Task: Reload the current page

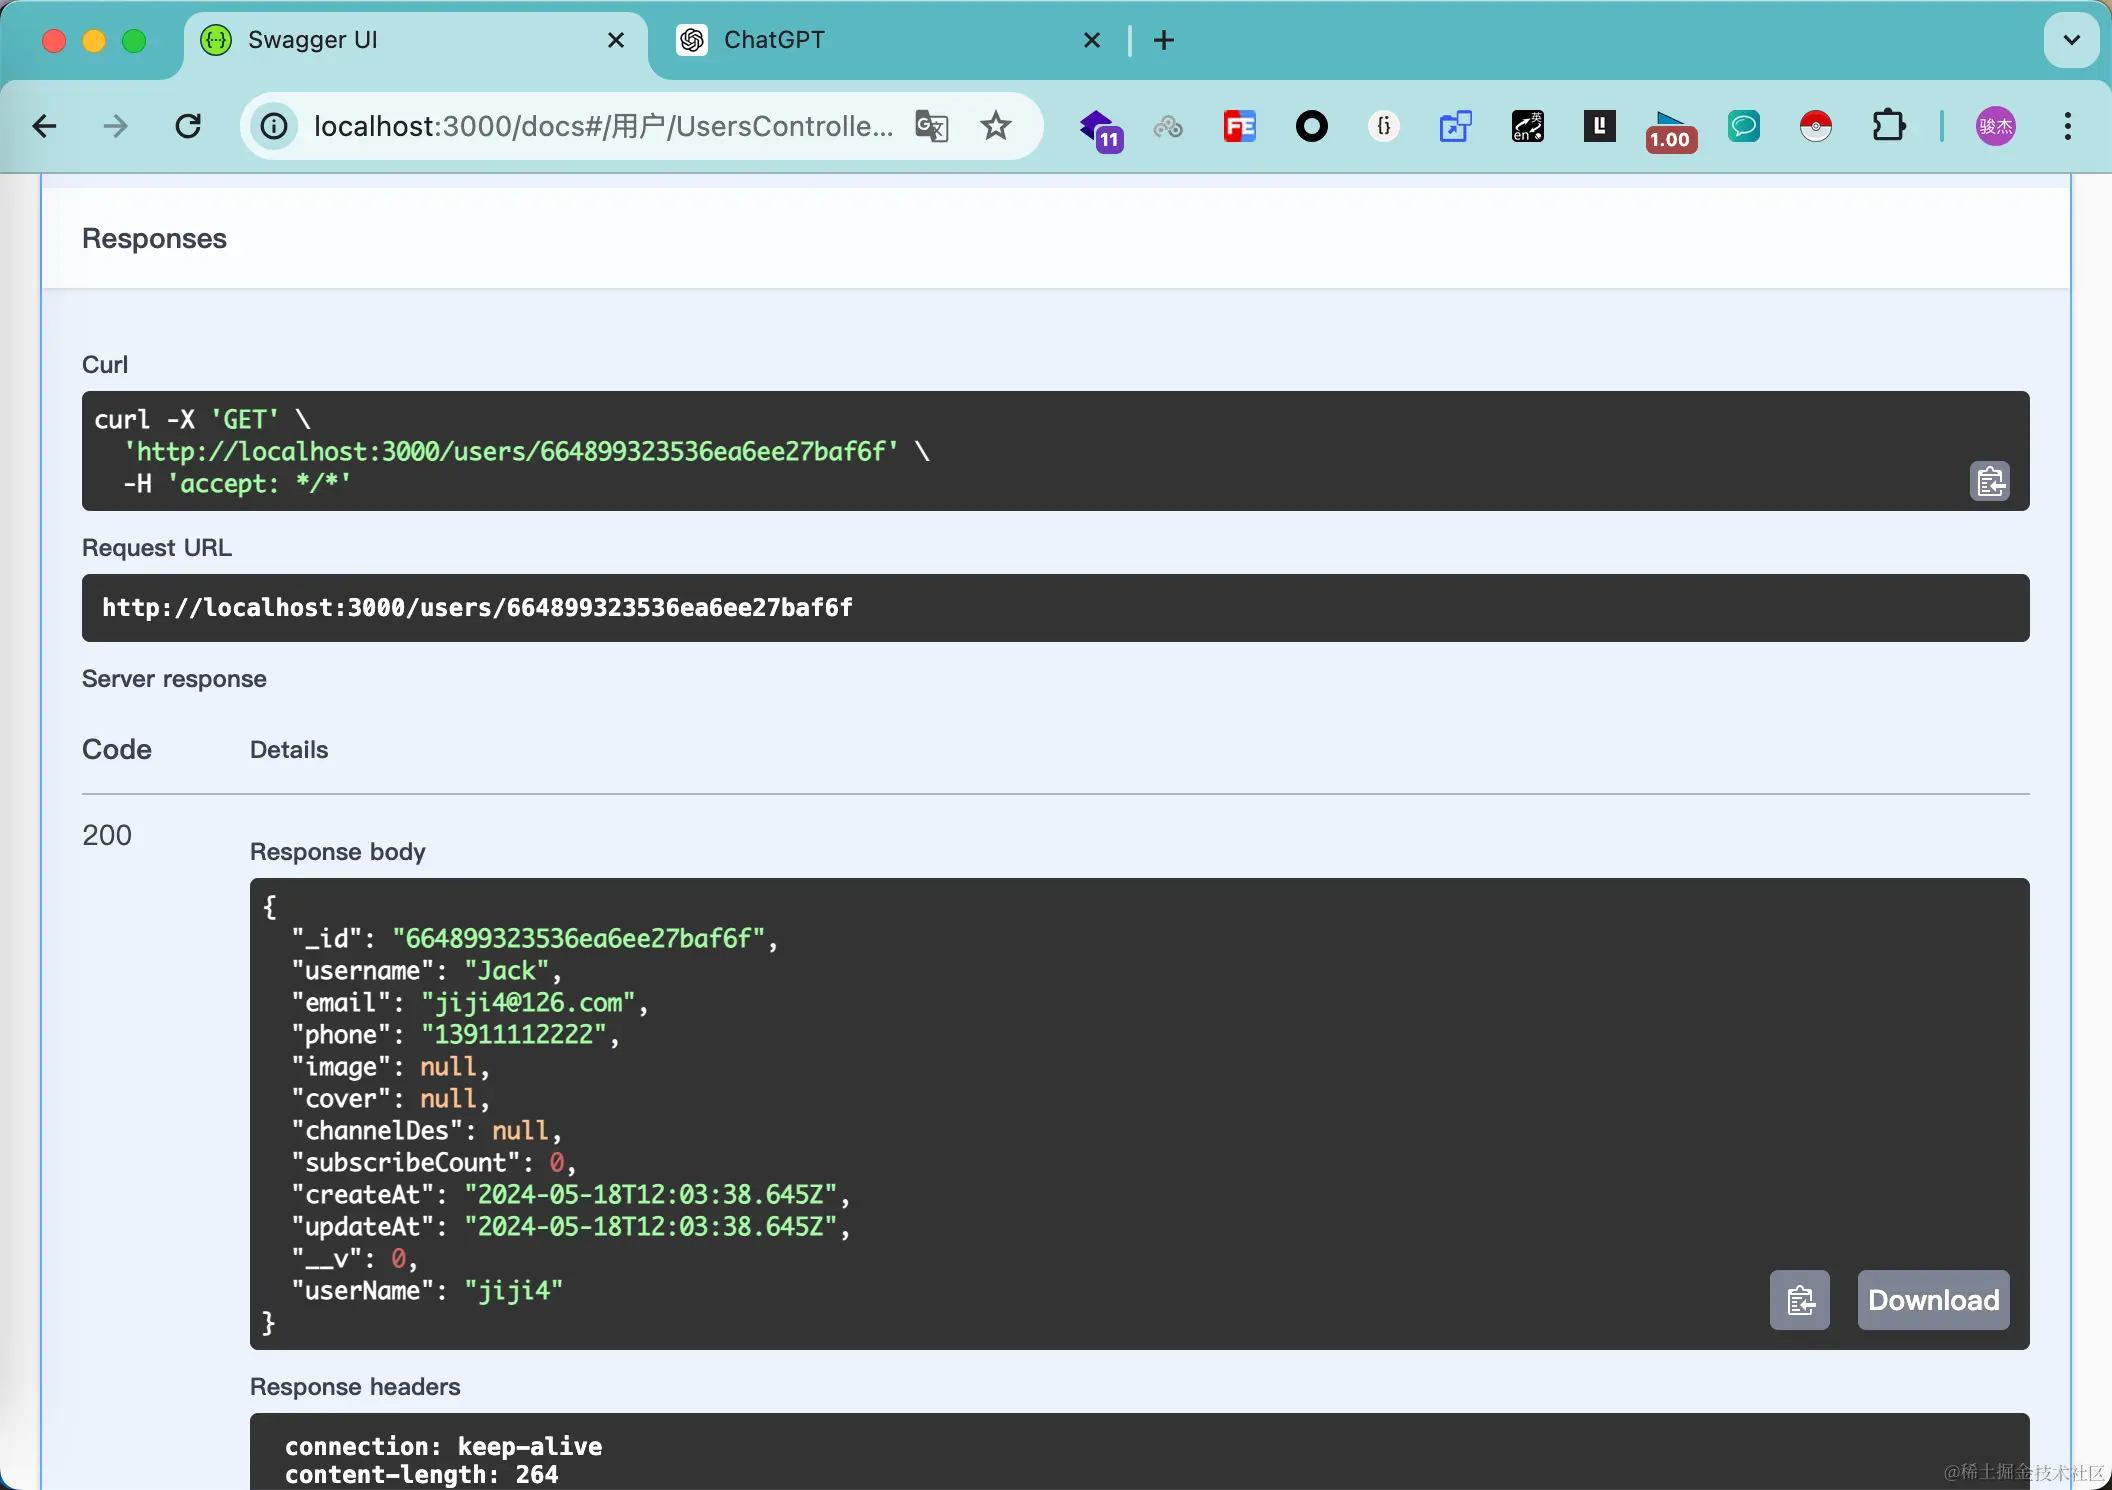Action: point(188,127)
